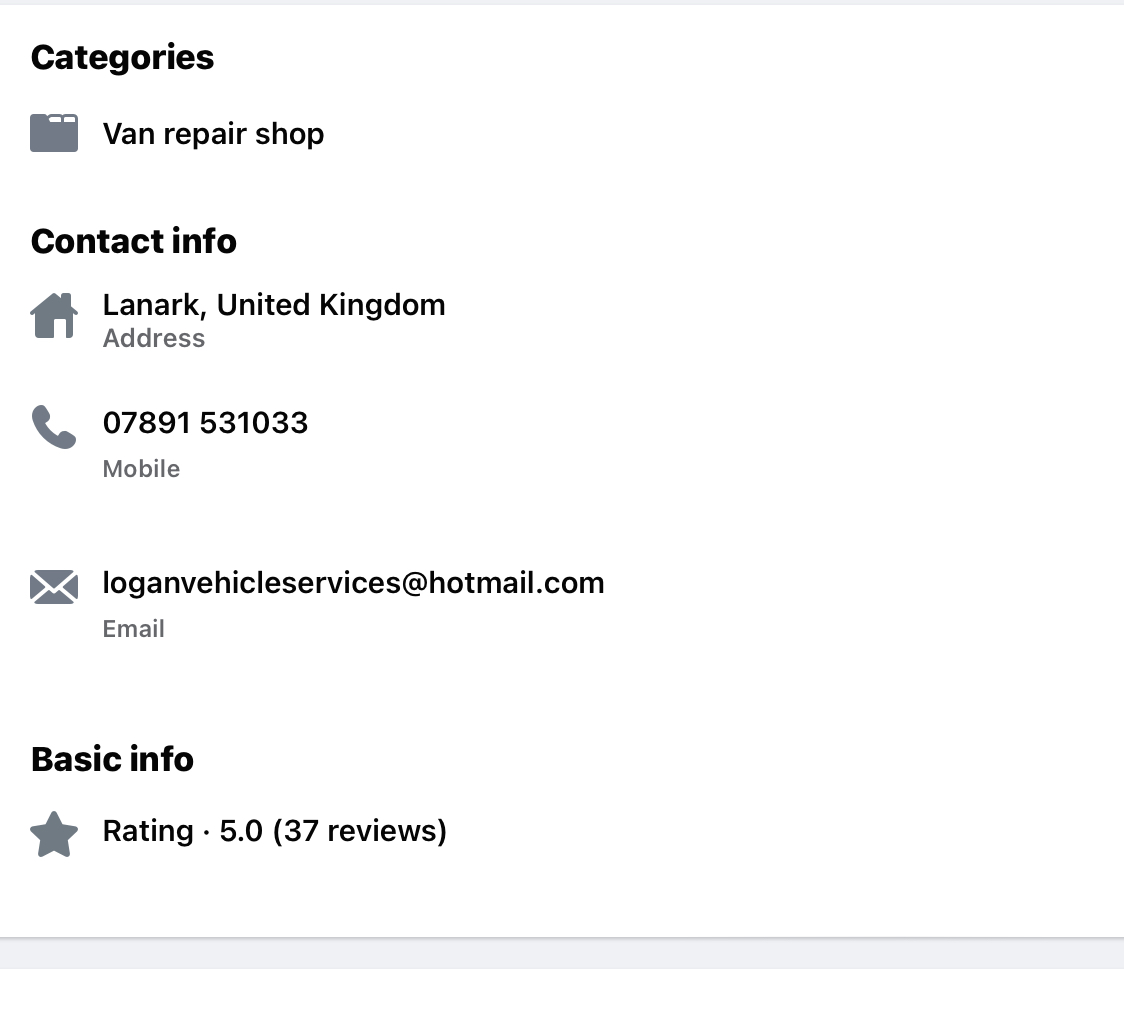Click the grey strip above Categories

click(x=562, y=3)
